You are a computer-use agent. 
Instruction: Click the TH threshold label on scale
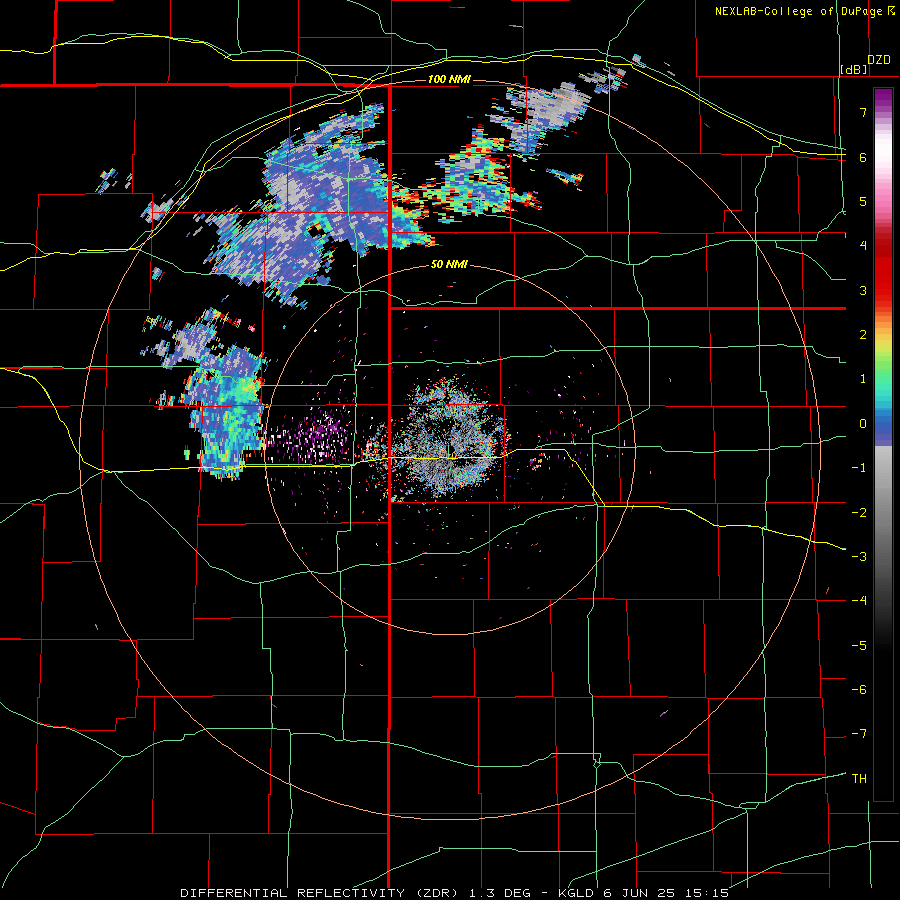coord(859,779)
